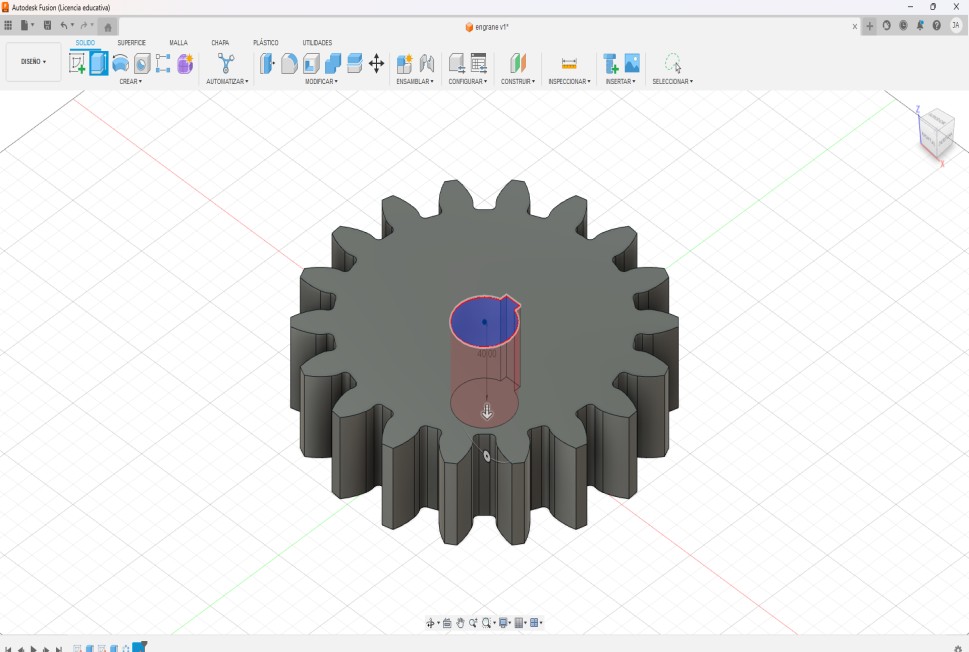The width and height of the screenshot is (969, 652).
Task: Open the data panel grid icon
Action: (x=8, y=25)
